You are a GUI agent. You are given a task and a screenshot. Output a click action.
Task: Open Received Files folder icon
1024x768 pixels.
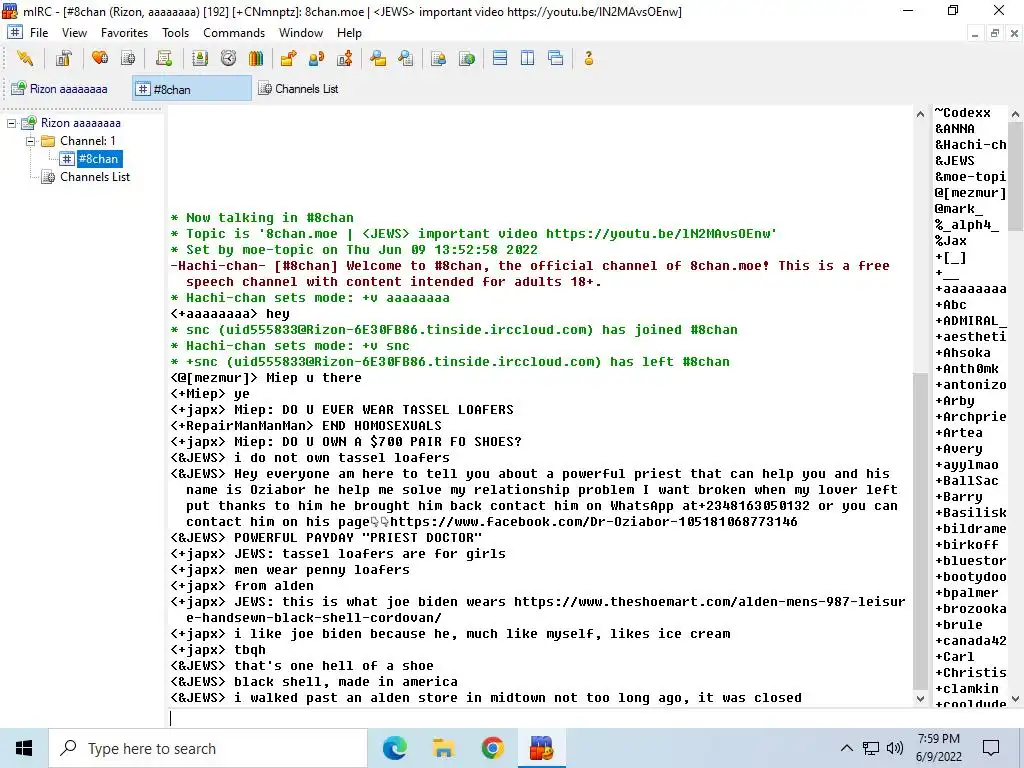[x=377, y=59]
